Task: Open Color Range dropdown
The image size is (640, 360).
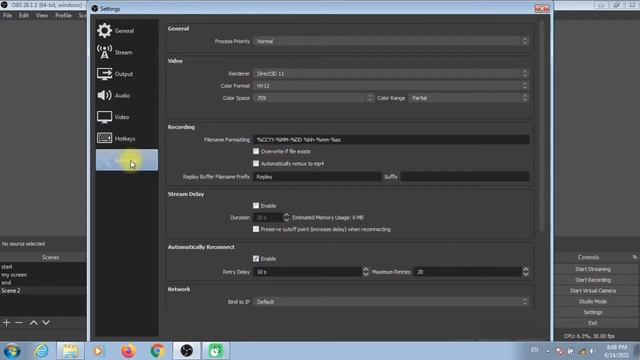Action: pos(469,98)
